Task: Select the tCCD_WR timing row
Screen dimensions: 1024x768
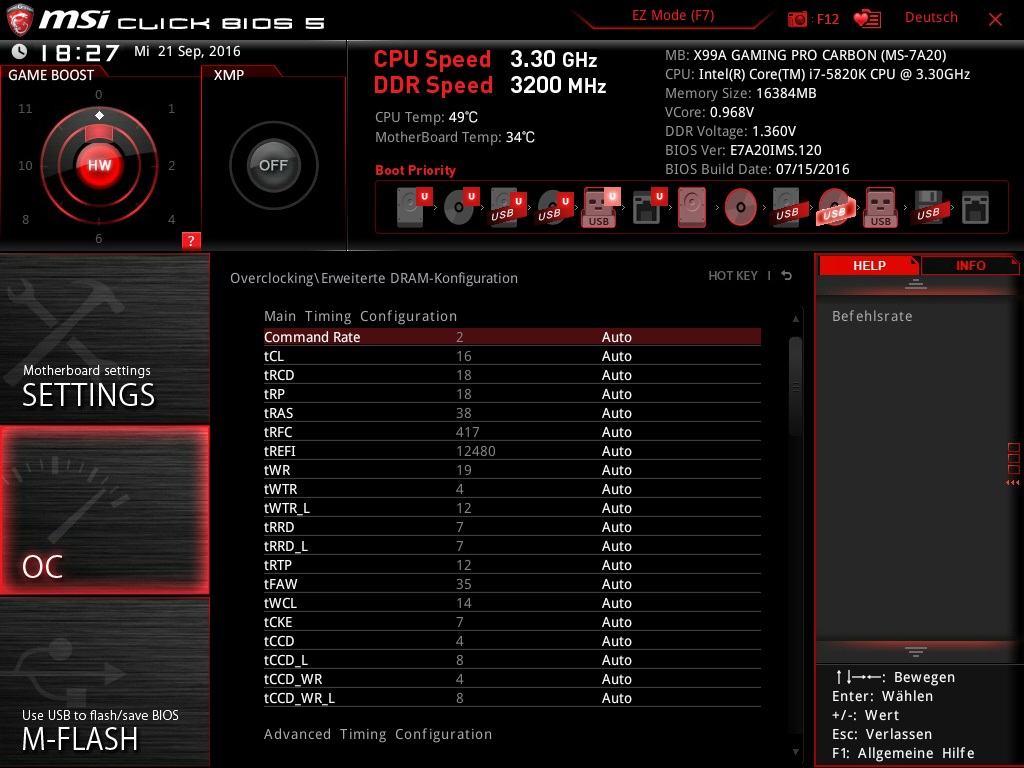Action: (512, 679)
